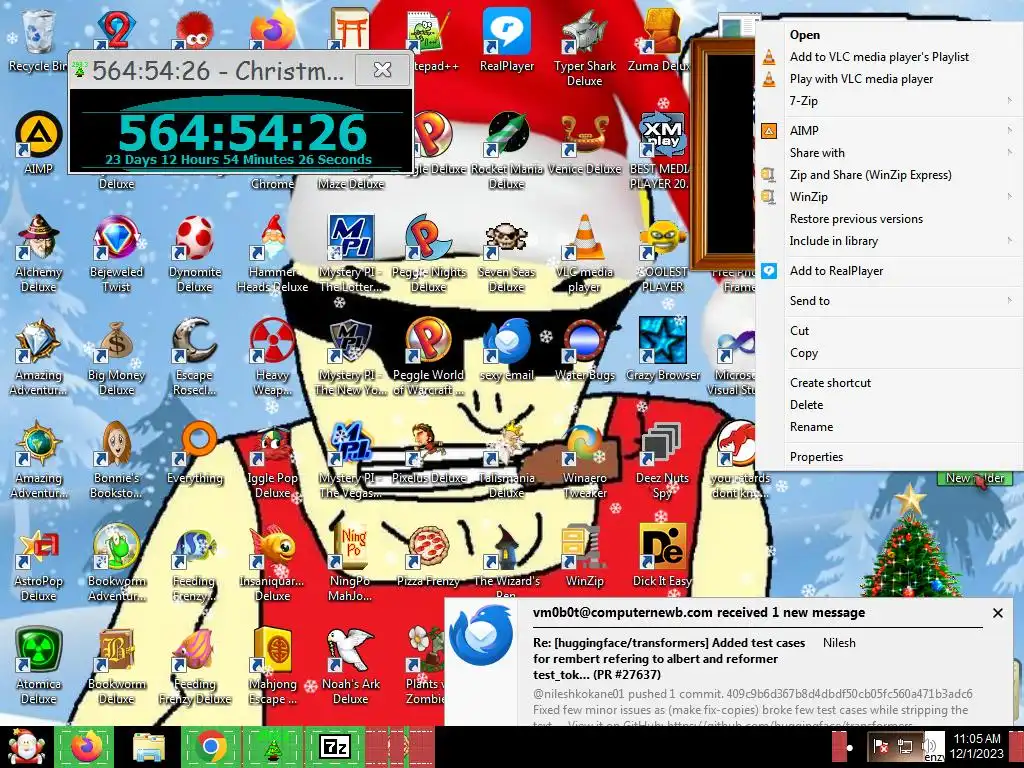Open Pizza Frenzy desktop icon
The width and height of the screenshot is (1024, 768).
[x=428, y=555]
